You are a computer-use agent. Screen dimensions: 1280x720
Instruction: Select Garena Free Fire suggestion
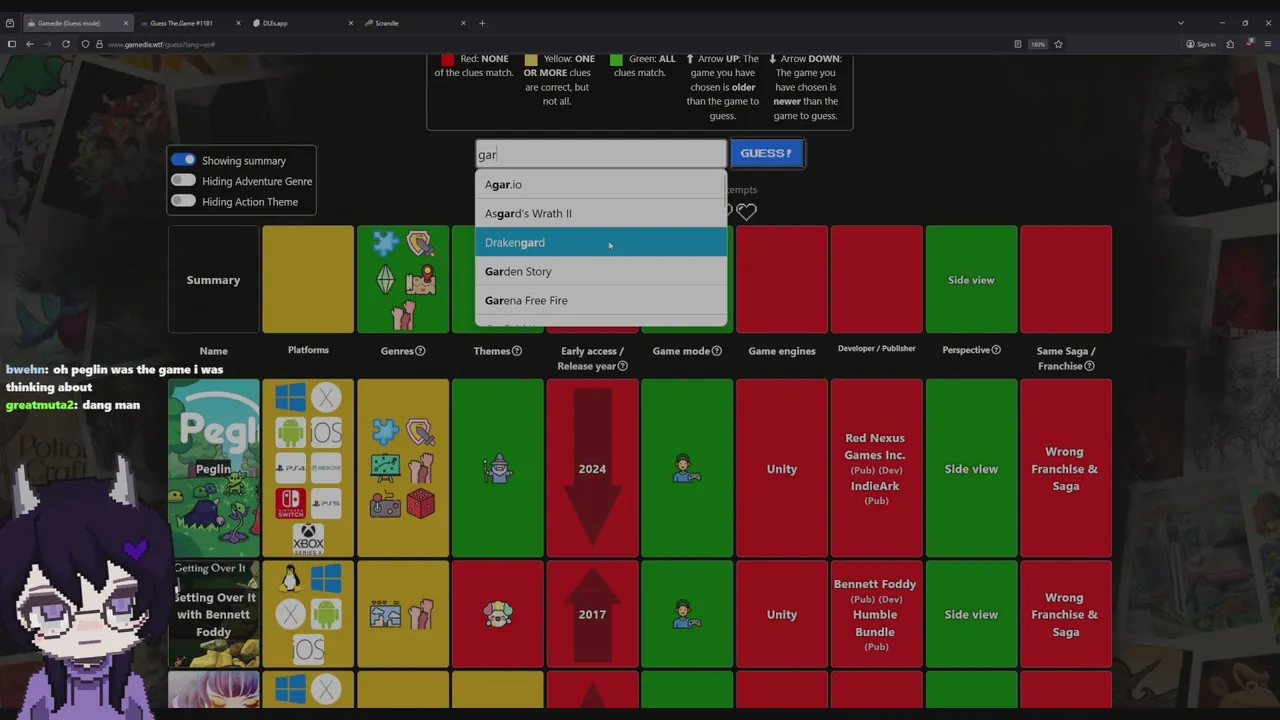tap(601, 300)
